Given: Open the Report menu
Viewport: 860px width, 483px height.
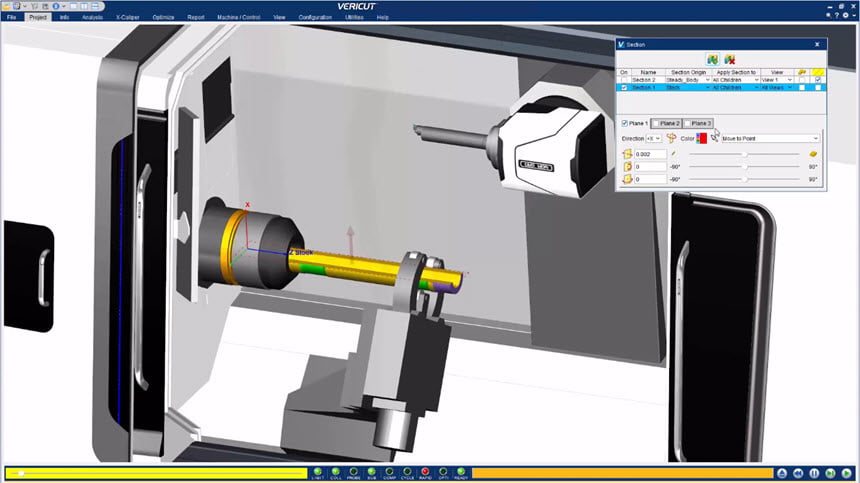Looking at the screenshot, I should (195, 17).
